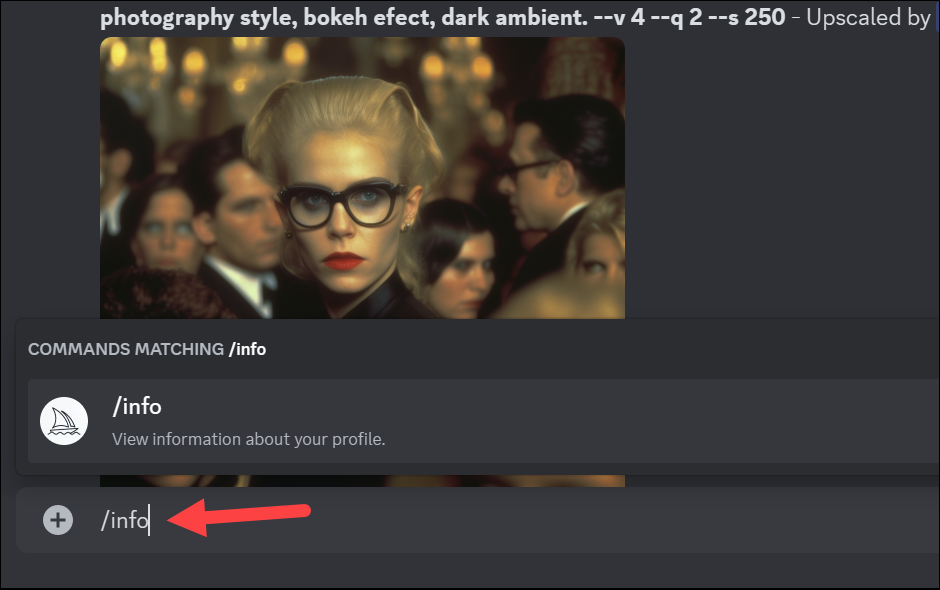Screen dimensions: 940x590
Task: Click the bold prompt text above the image
Action: click(442, 17)
